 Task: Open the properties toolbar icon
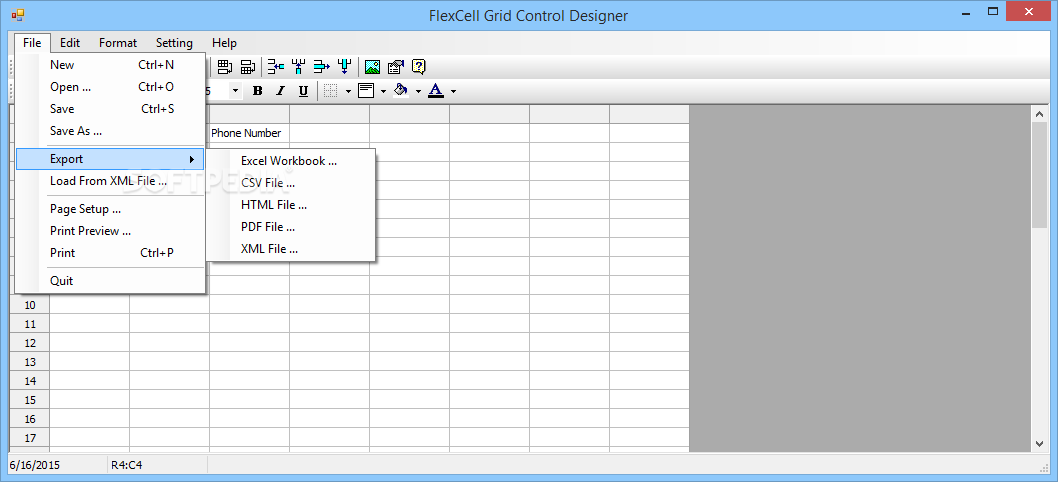(395, 67)
